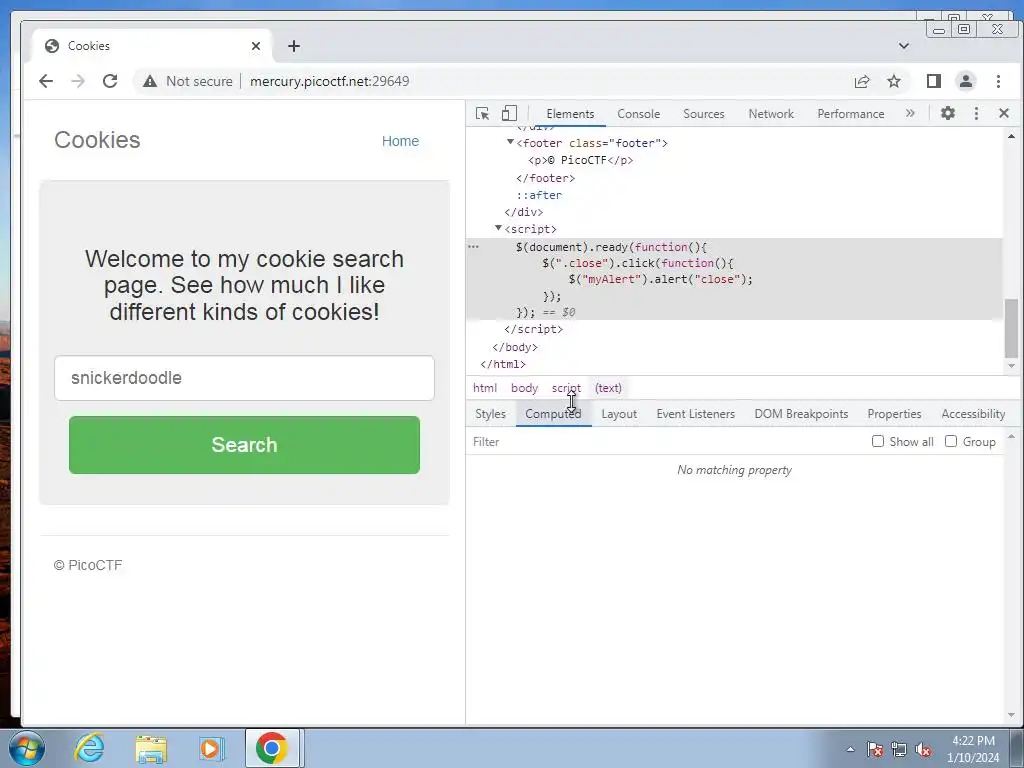
Task: Click the Not secure warning icon
Action: [150, 81]
